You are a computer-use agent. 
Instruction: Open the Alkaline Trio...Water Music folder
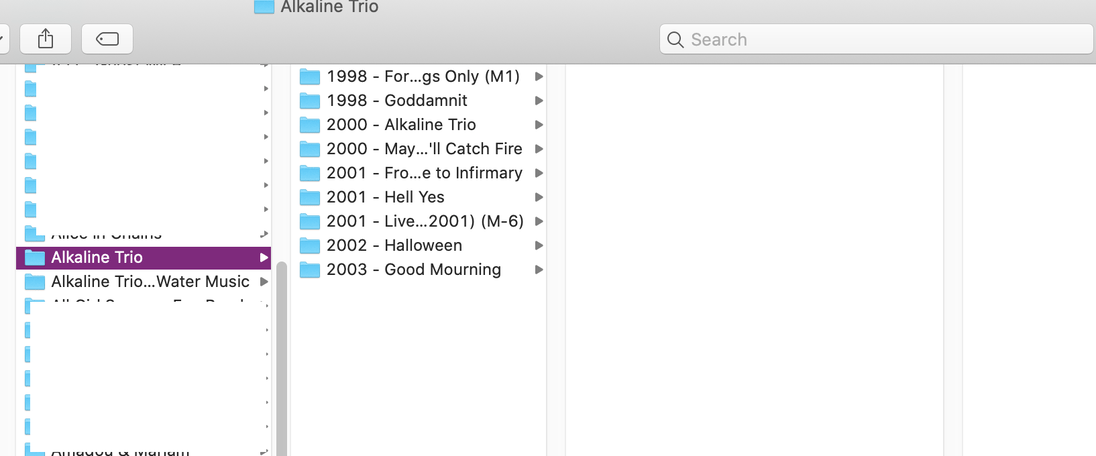pyautogui.click(x=150, y=282)
